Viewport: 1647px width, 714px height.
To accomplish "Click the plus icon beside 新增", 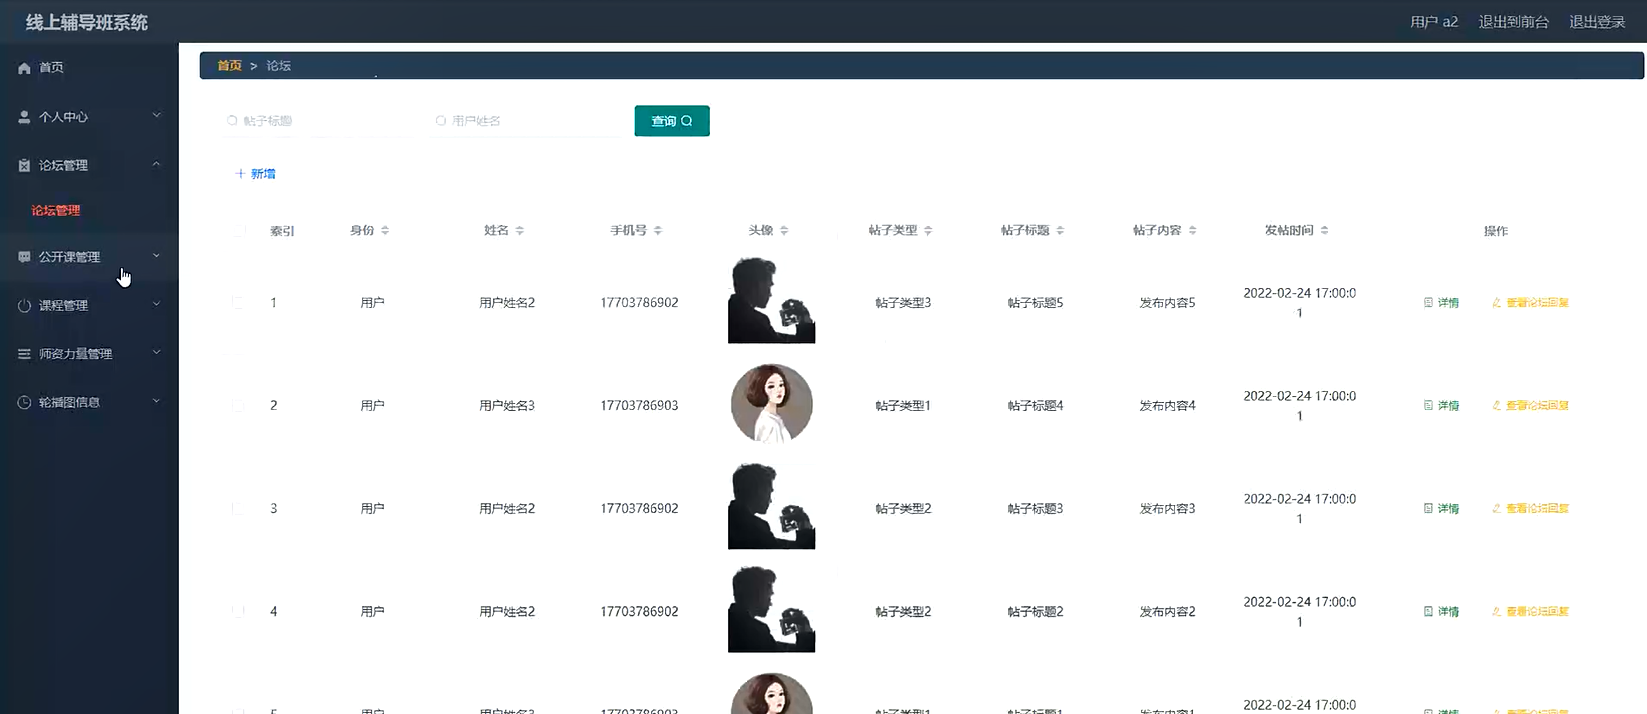I will pyautogui.click(x=240, y=174).
